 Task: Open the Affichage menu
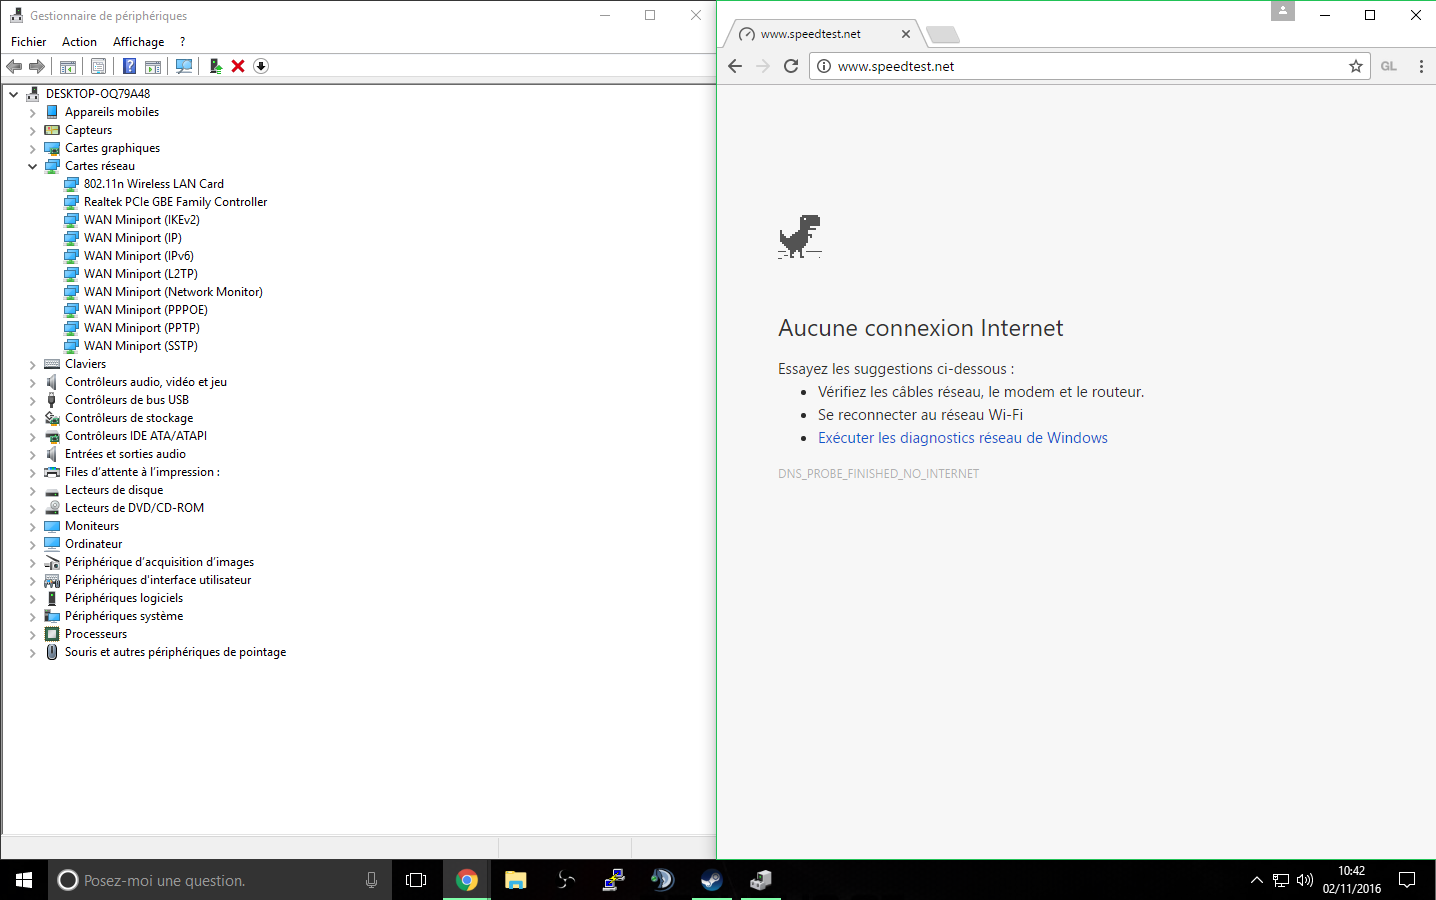pyautogui.click(x=138, y=42)
